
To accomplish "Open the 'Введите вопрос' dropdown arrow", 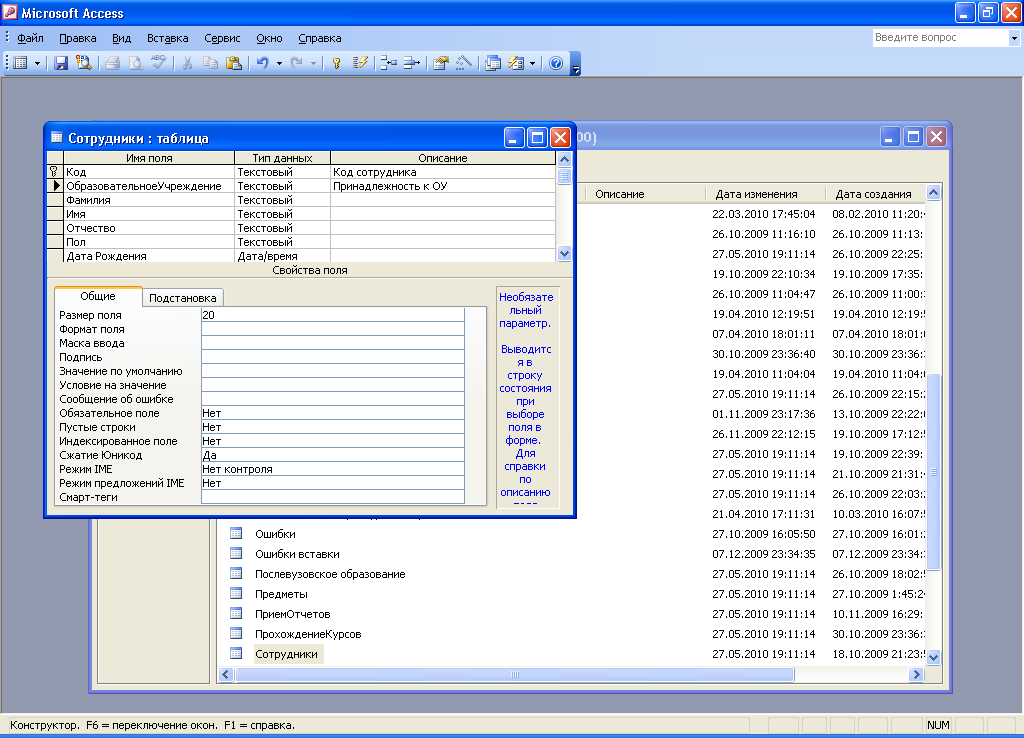I will [x=1014, y=38].
